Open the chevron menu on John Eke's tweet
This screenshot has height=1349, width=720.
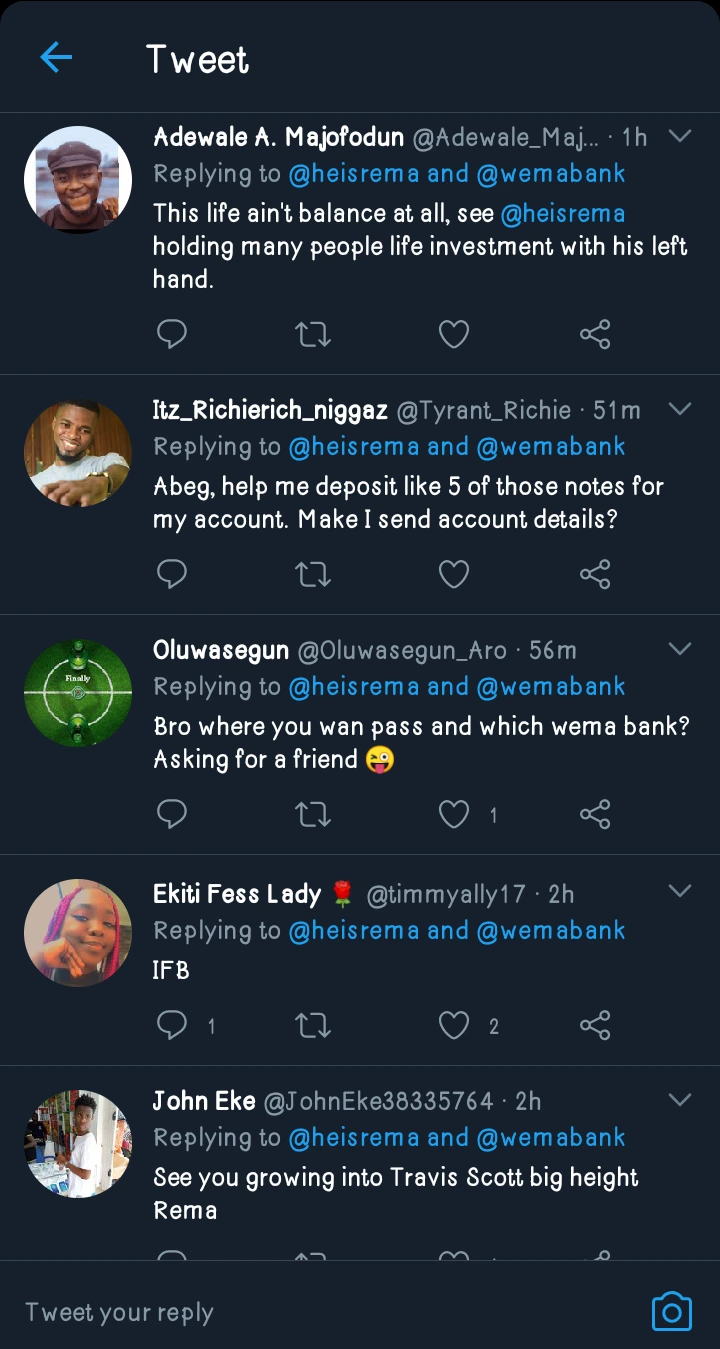(679, 1100)
